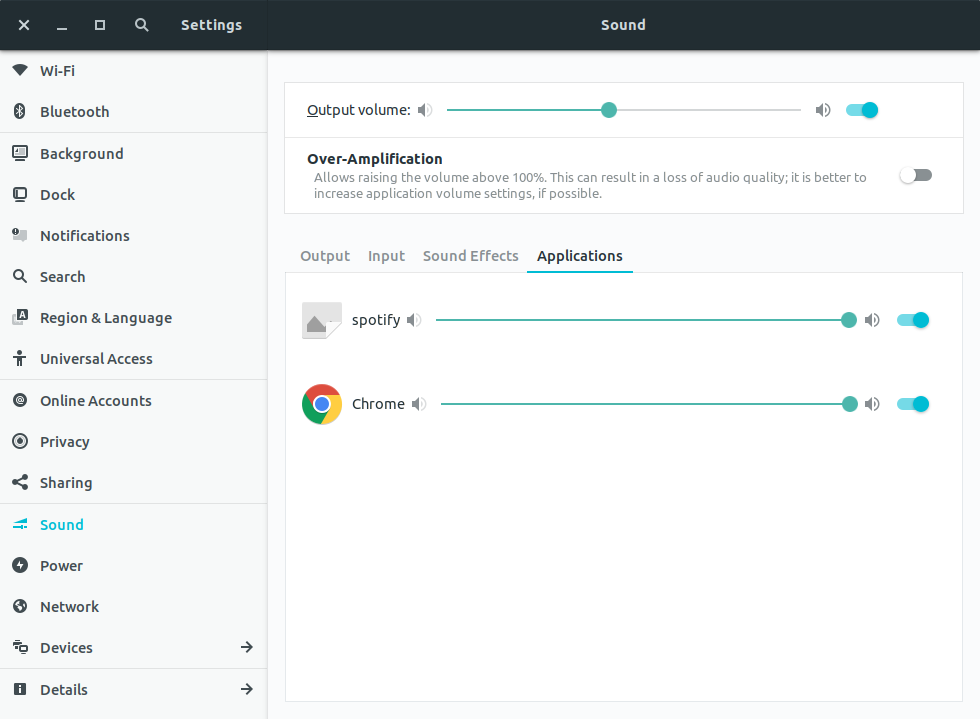Click the spotify application icon
980x719 pixels.
point(322,320)
